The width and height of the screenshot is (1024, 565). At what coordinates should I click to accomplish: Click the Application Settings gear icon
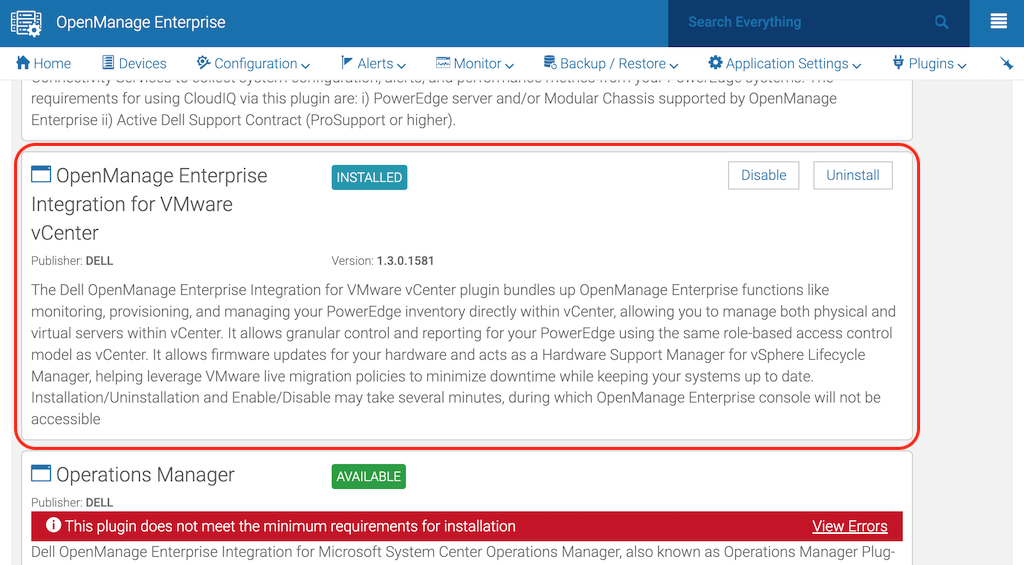pos(716,63)
